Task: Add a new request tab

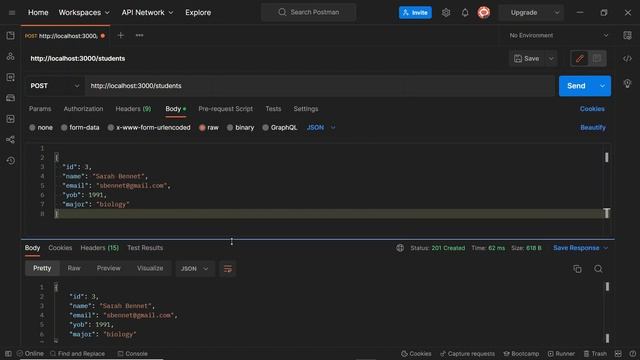Action: click(x=120, y=36)
